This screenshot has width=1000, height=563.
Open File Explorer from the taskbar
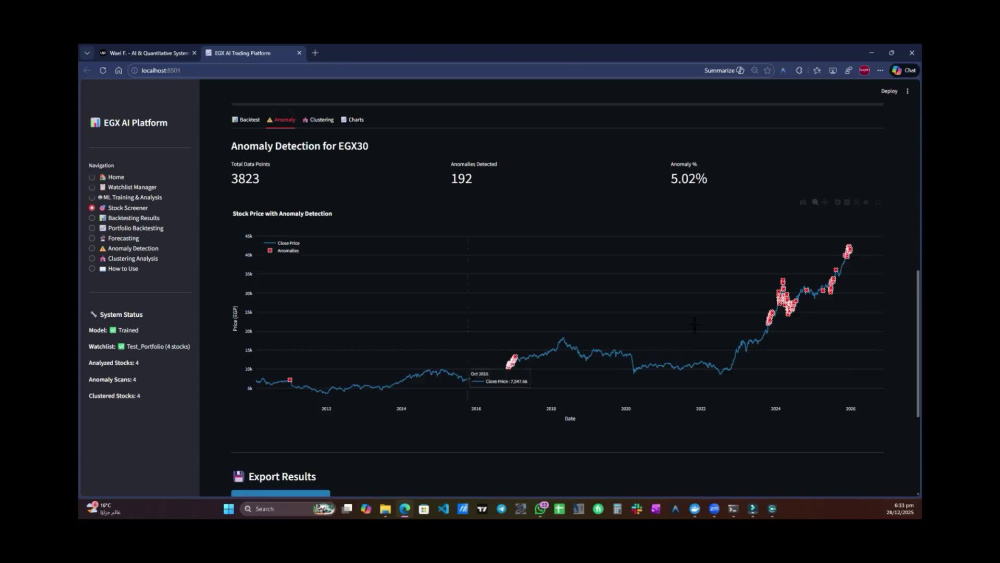[385, 509]
